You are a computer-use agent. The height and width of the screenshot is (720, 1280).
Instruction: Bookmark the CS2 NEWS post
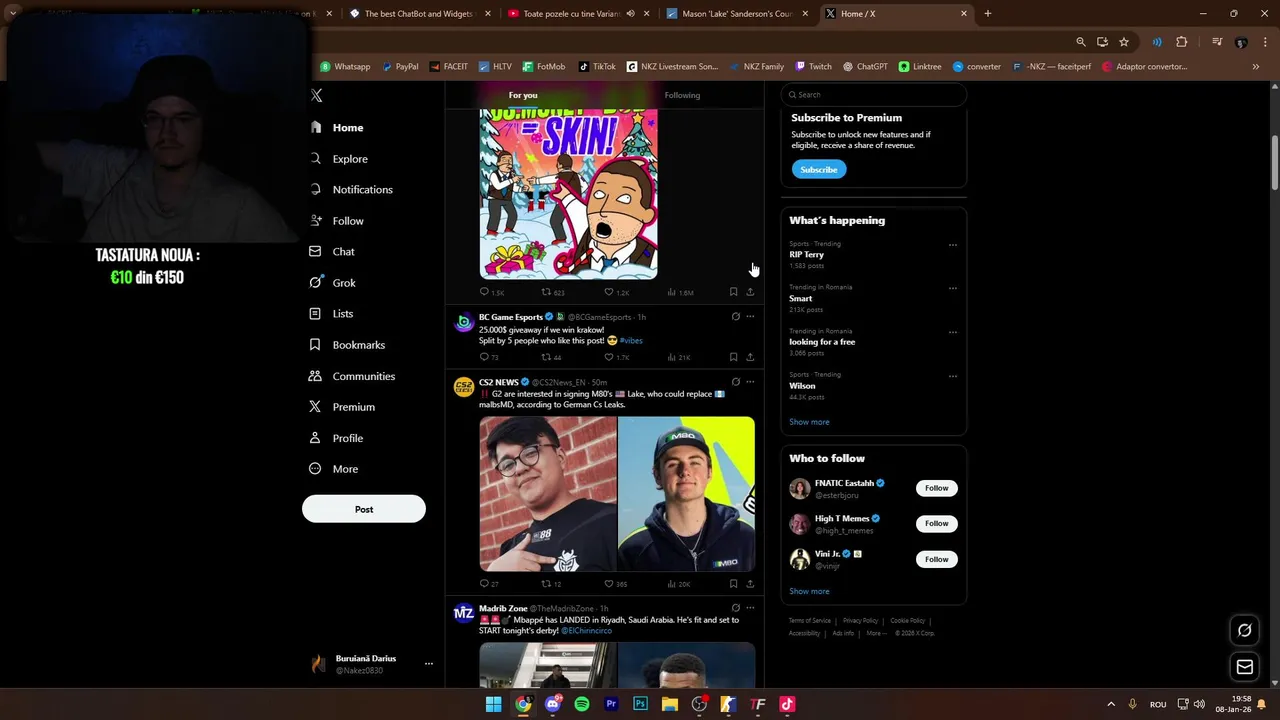[x=733, y=584]
